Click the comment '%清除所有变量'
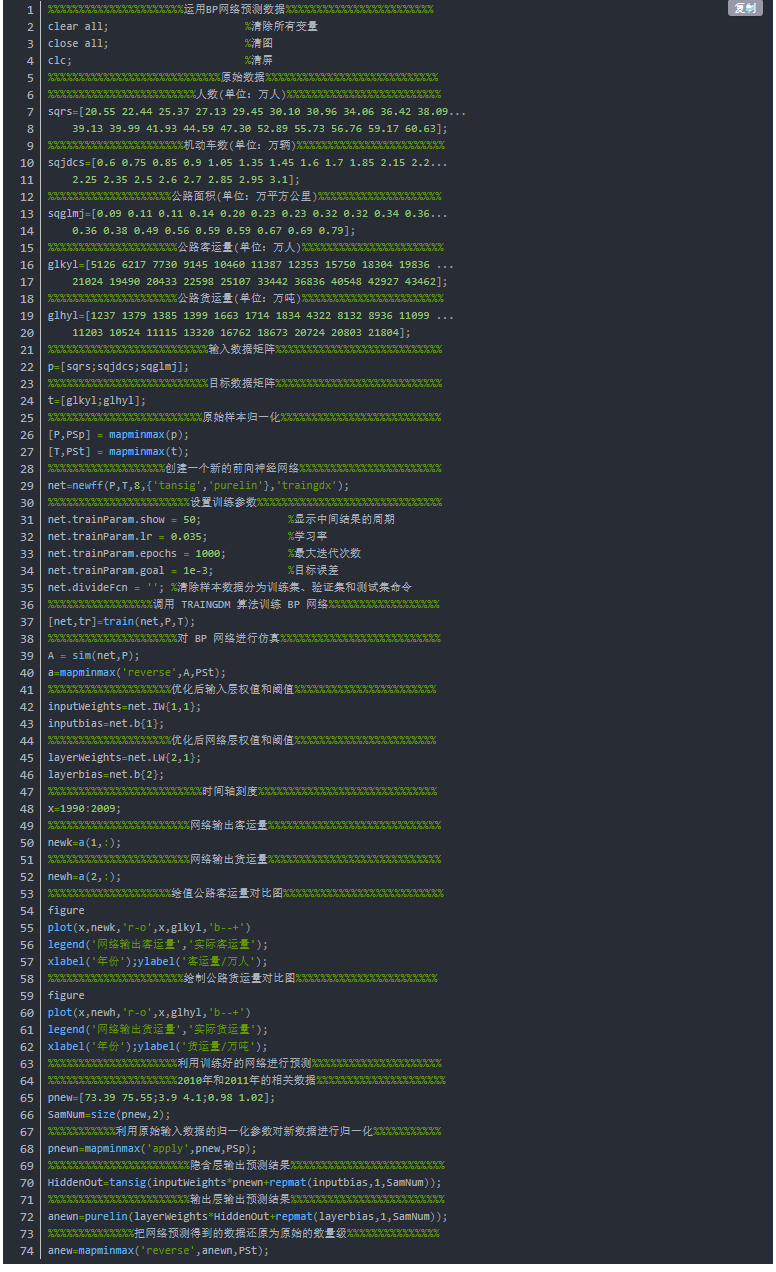The height and width of the screenshot is (1272, 776). click(x=281, y=26)
